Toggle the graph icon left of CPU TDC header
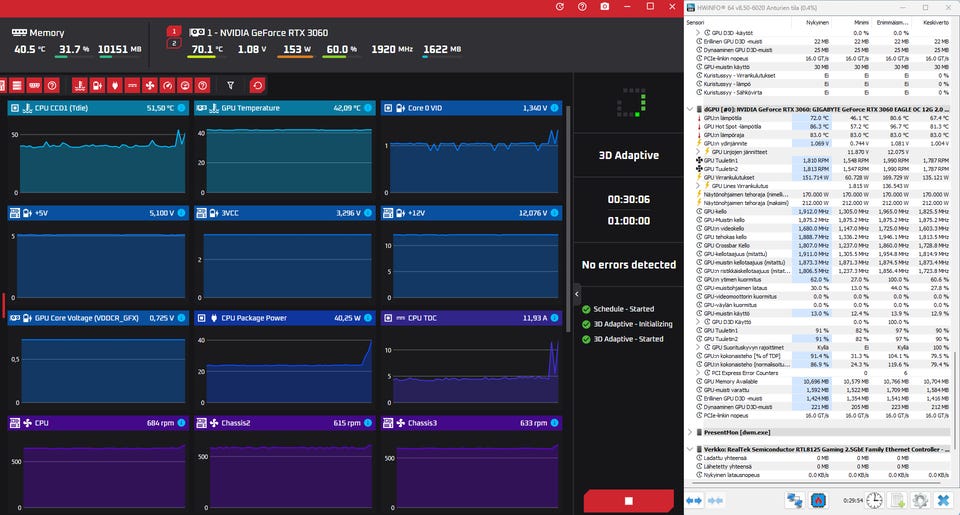The width and height of the screenshot is (960, 515). coord(388,318)
